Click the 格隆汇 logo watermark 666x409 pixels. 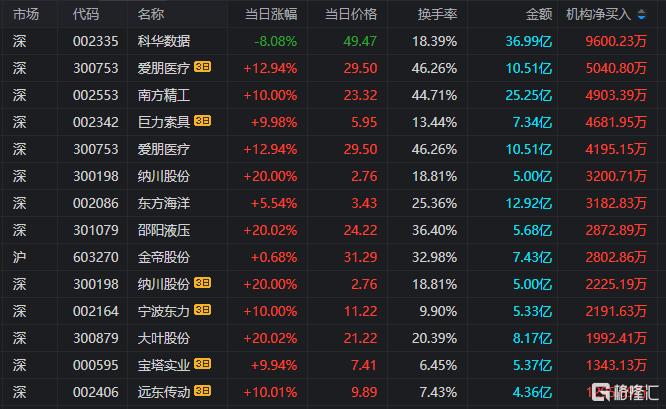pos(626,392)
